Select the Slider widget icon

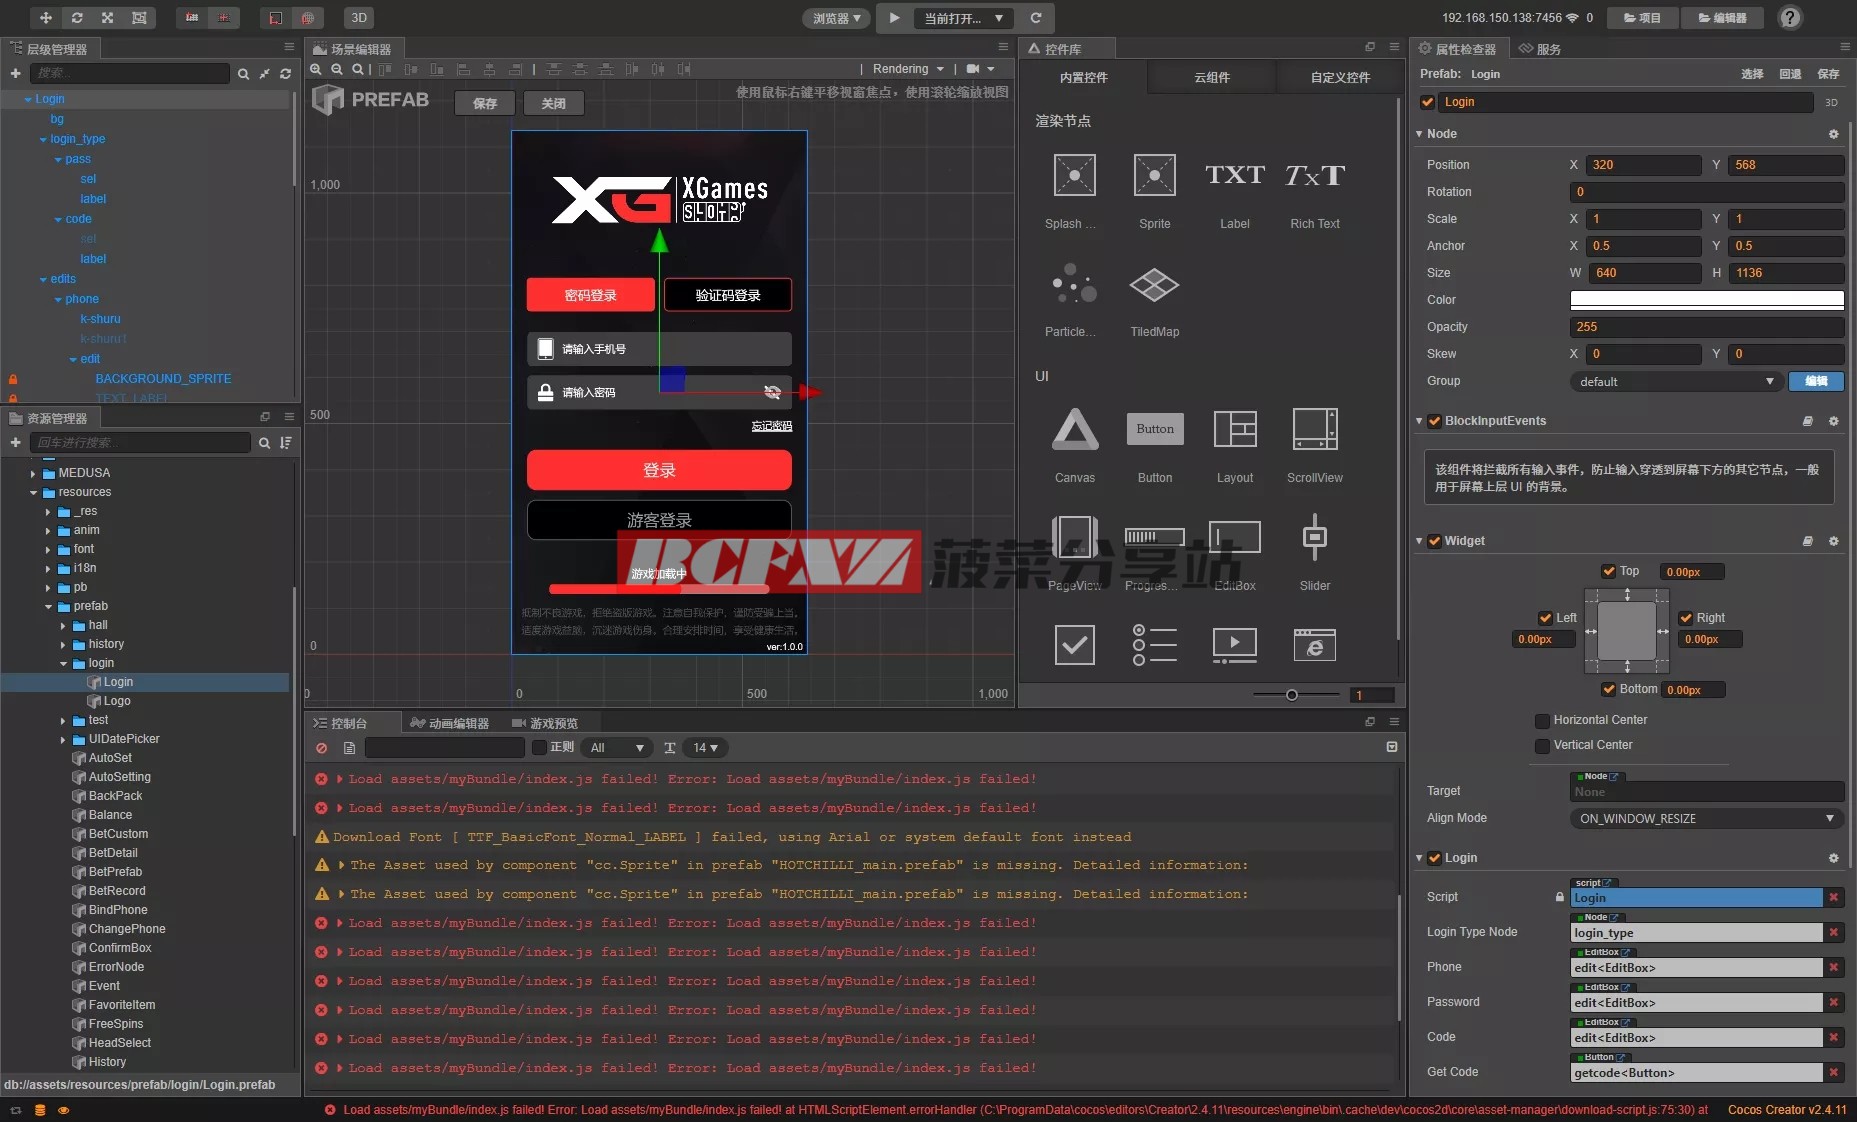coord(1314,538)
